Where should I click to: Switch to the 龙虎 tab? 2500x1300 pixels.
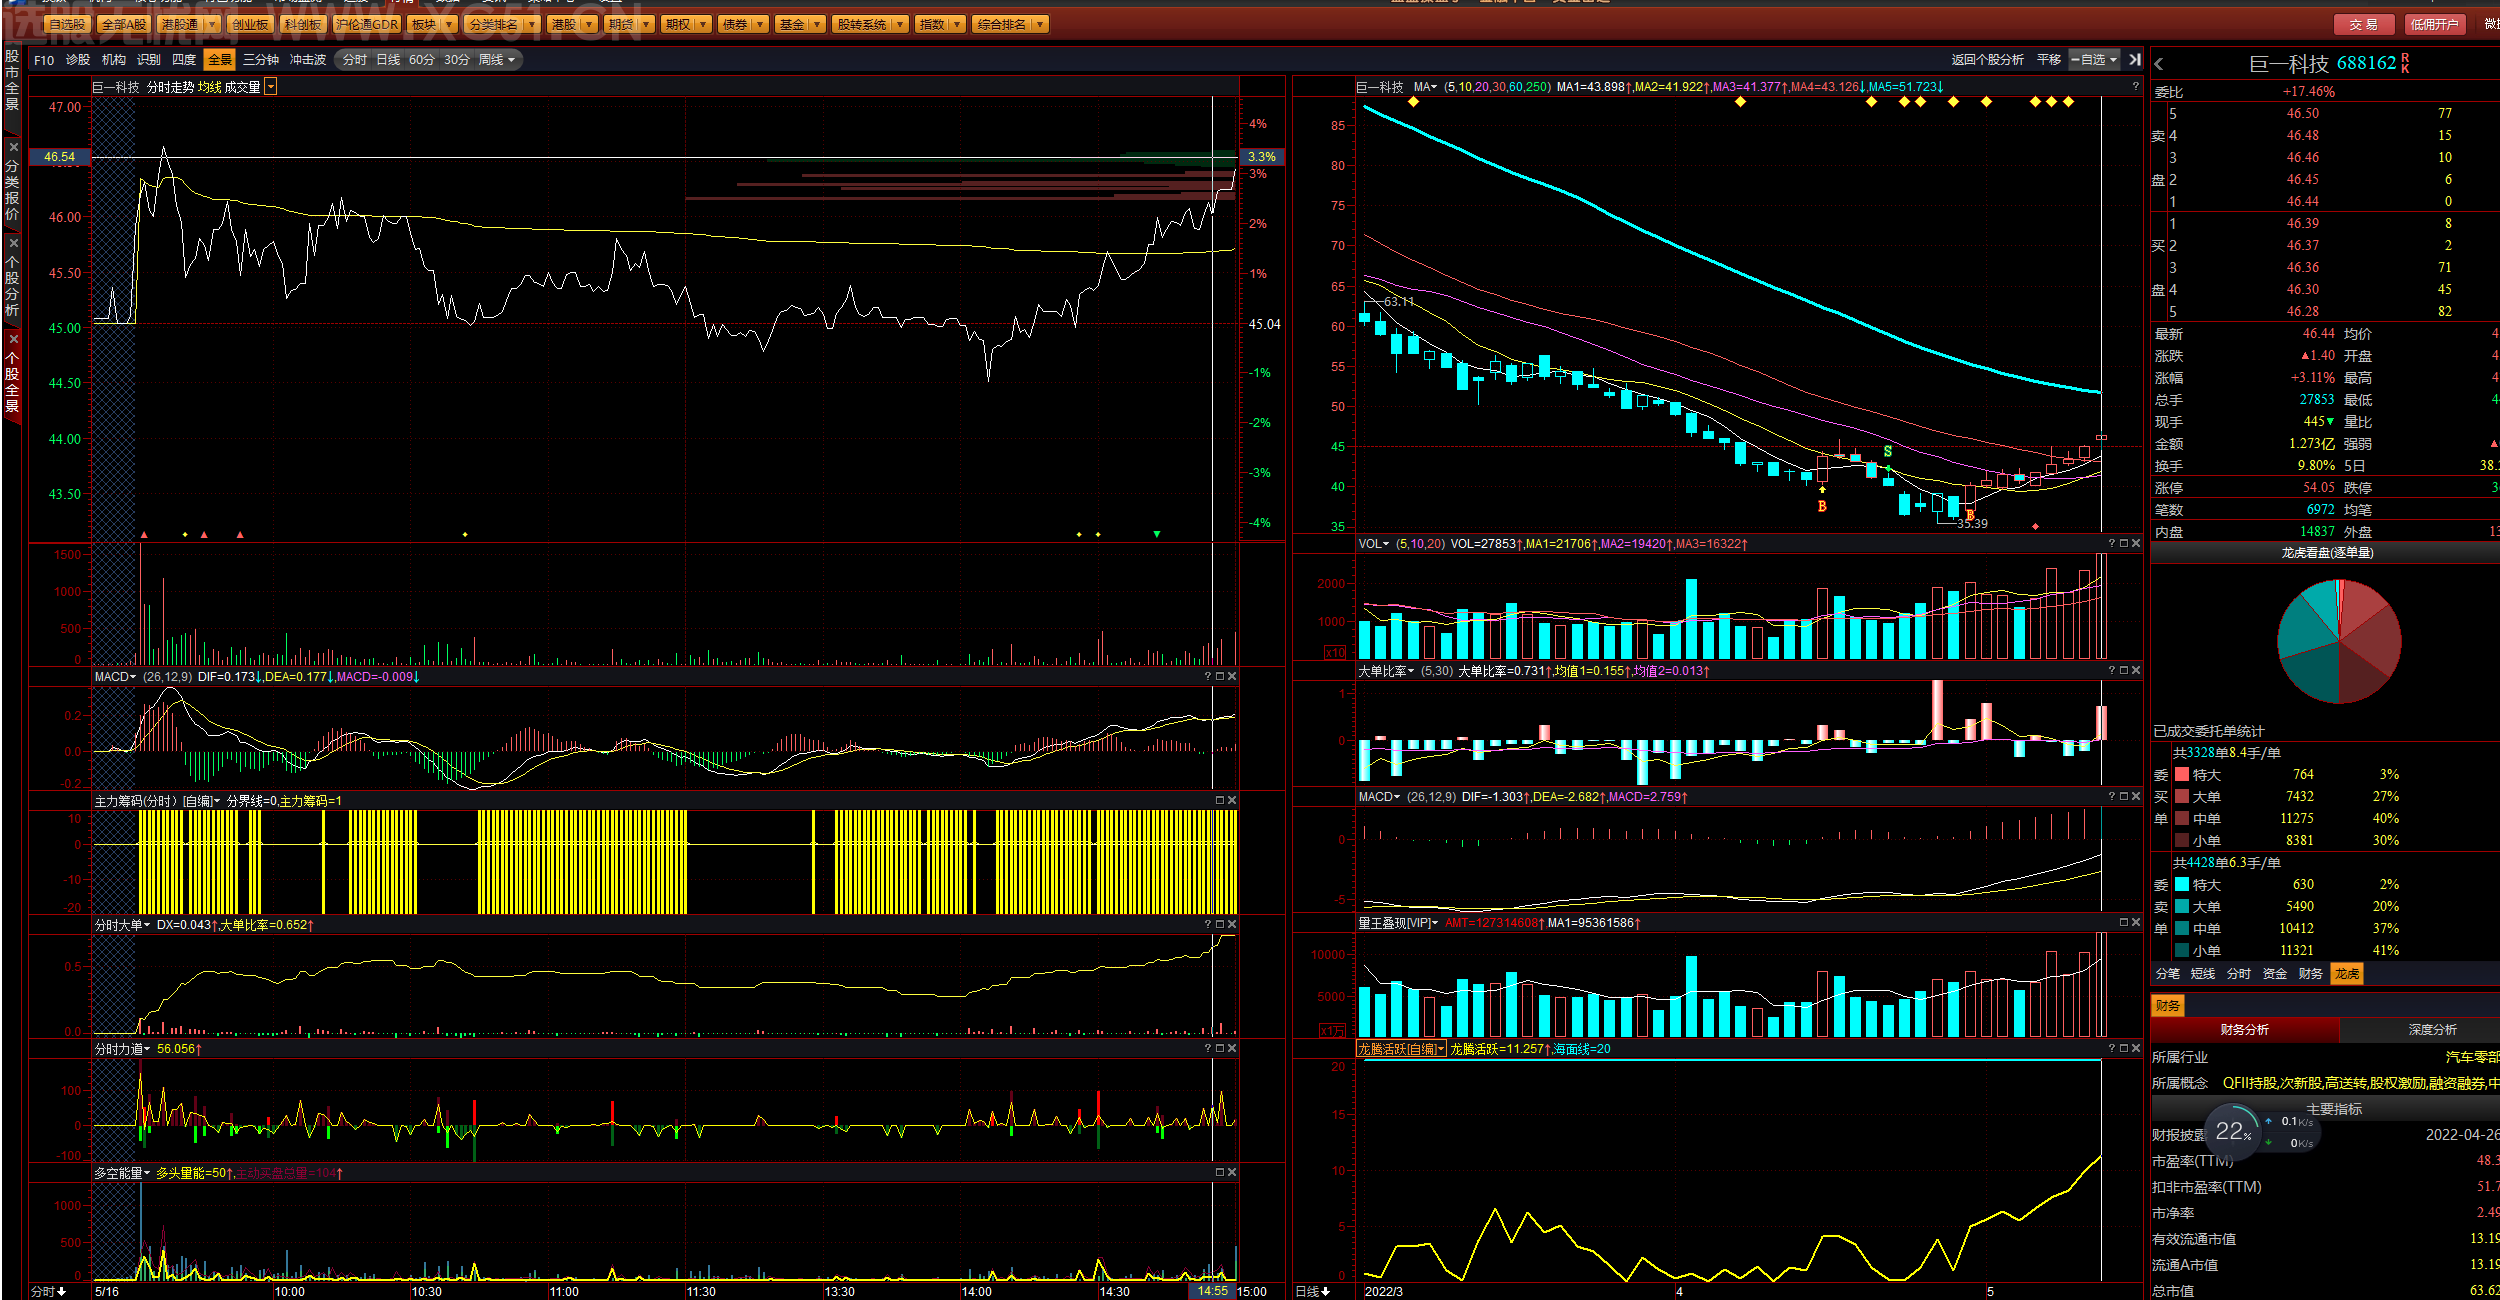[x=2346, y=974]
